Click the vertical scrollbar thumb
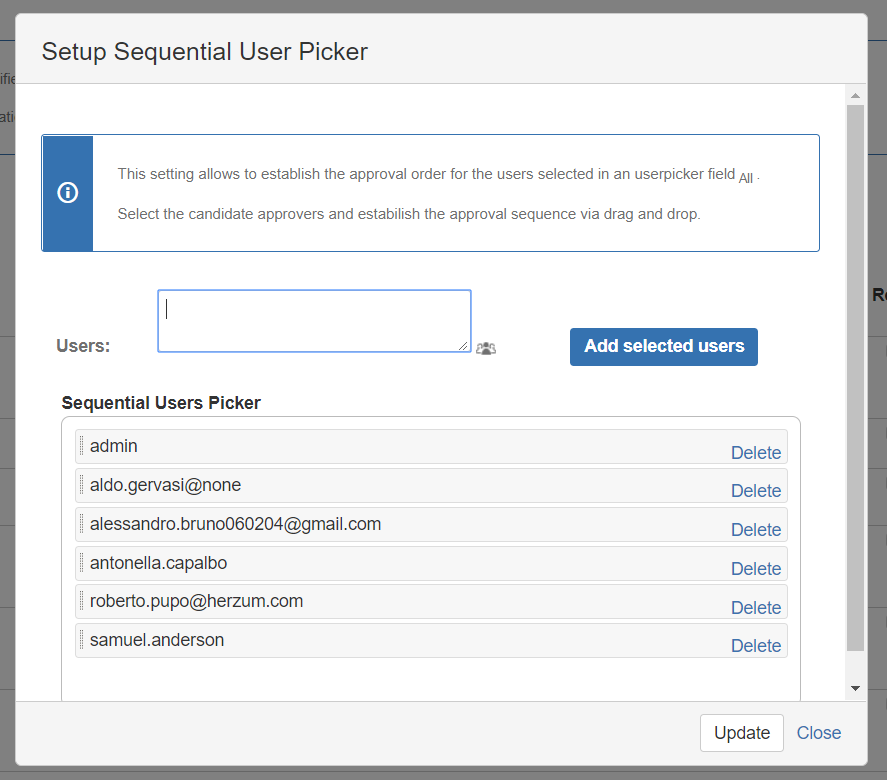This screenshot has width=887, height=780. pos(855,378)
